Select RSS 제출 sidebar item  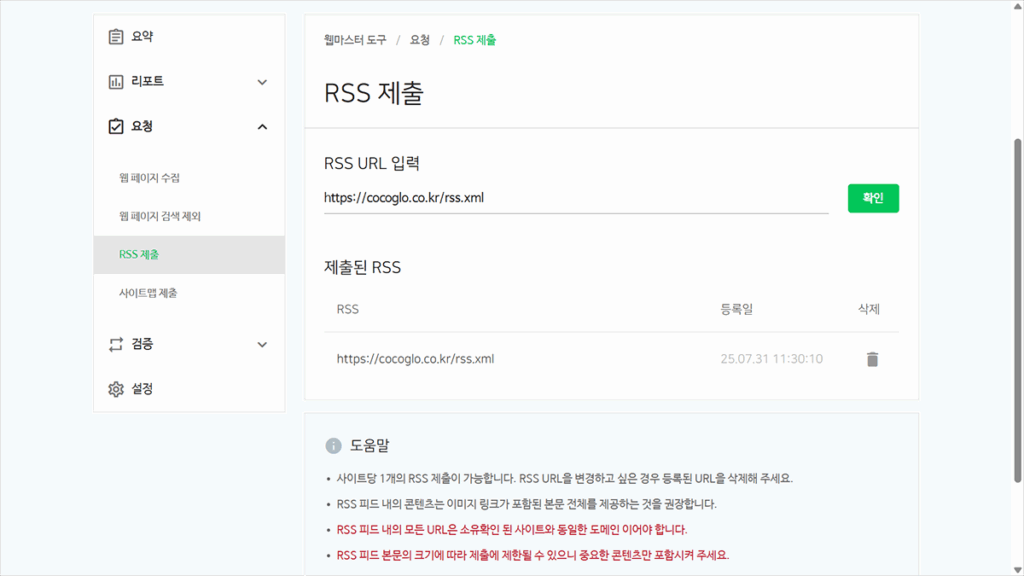pyautogui.click(x=189, y=255)
